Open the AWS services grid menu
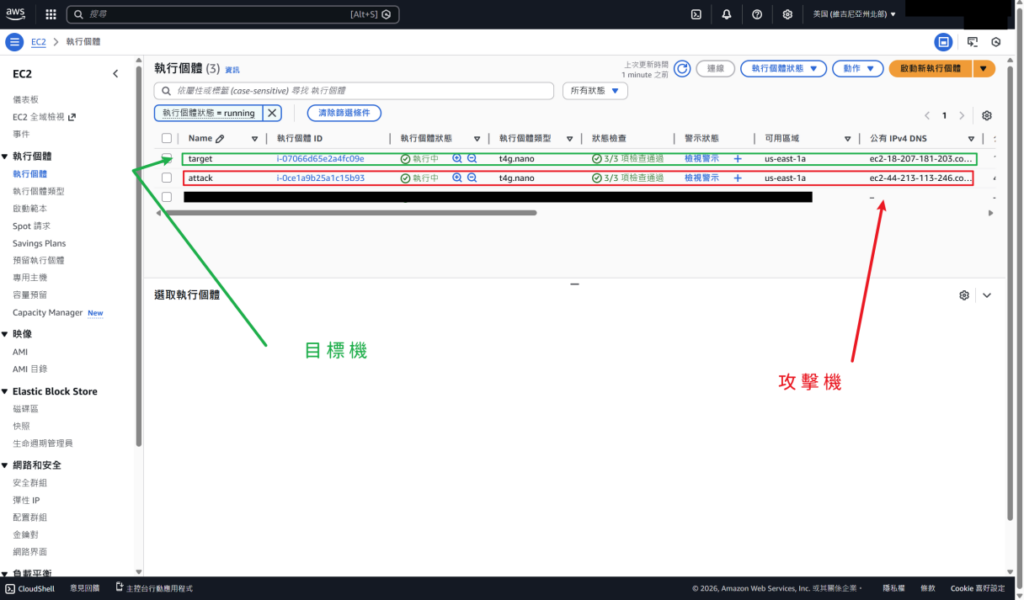 pos(51,14)
